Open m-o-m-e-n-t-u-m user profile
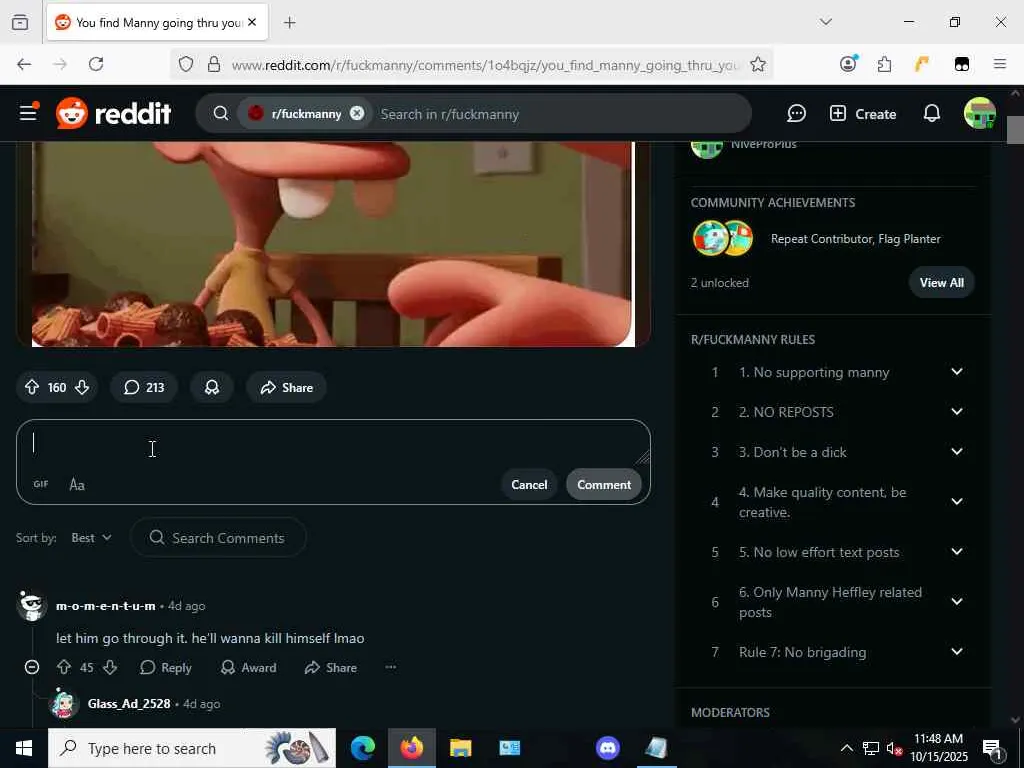 pos(106,606)
